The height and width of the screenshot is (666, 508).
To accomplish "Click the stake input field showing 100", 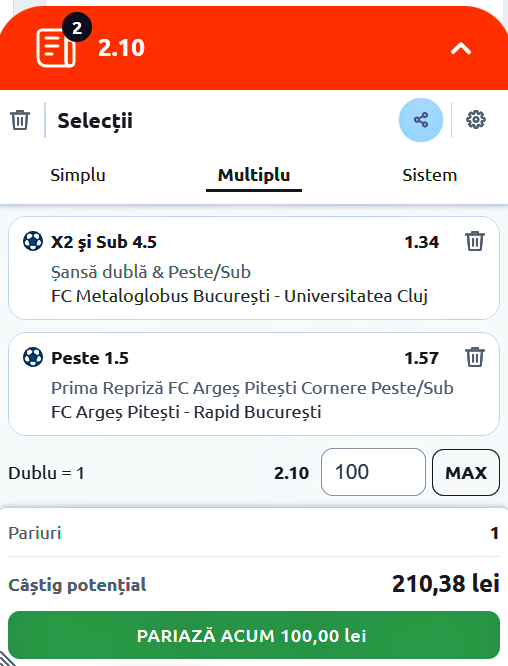I will click(373, 472).
